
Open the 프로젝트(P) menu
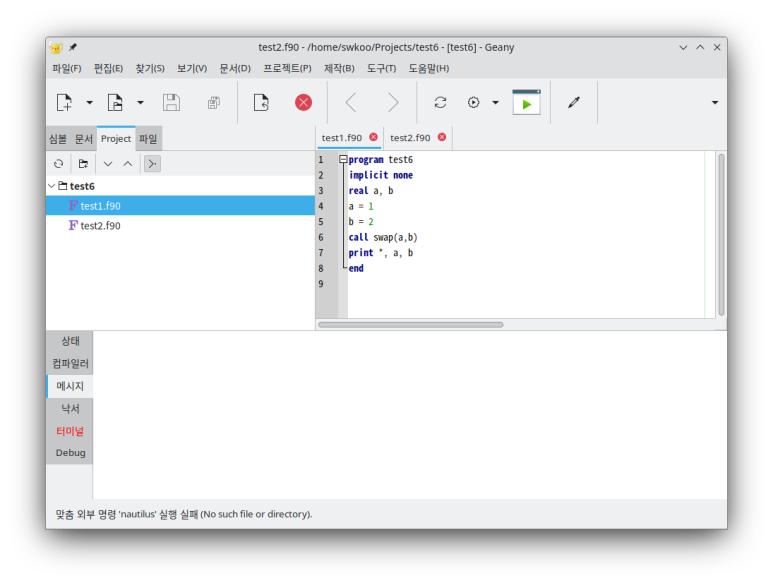coord(287,69)
